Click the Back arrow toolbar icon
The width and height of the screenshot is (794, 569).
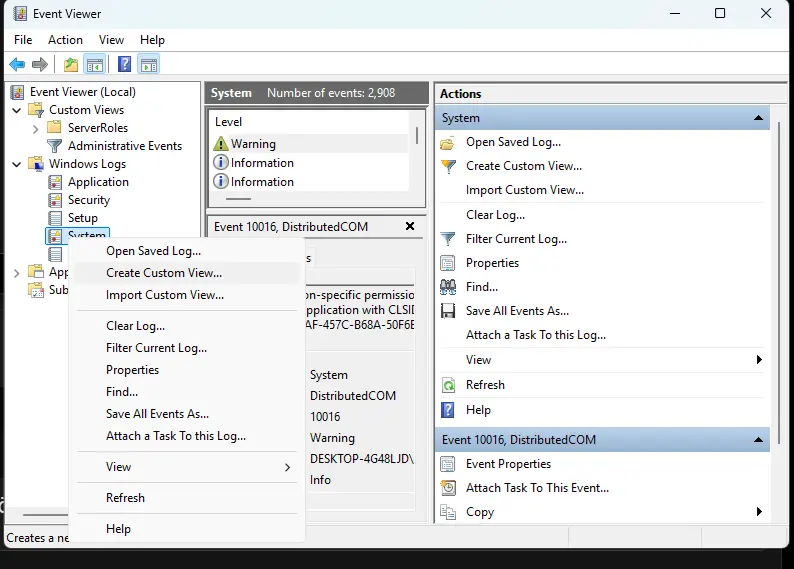17,65
